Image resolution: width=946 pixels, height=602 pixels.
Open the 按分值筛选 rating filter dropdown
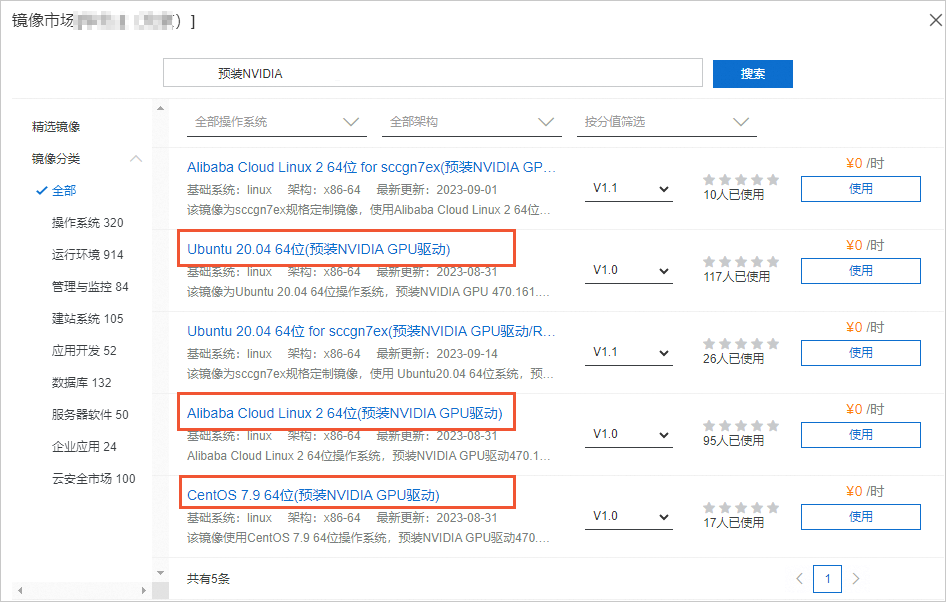coord(667,122)
